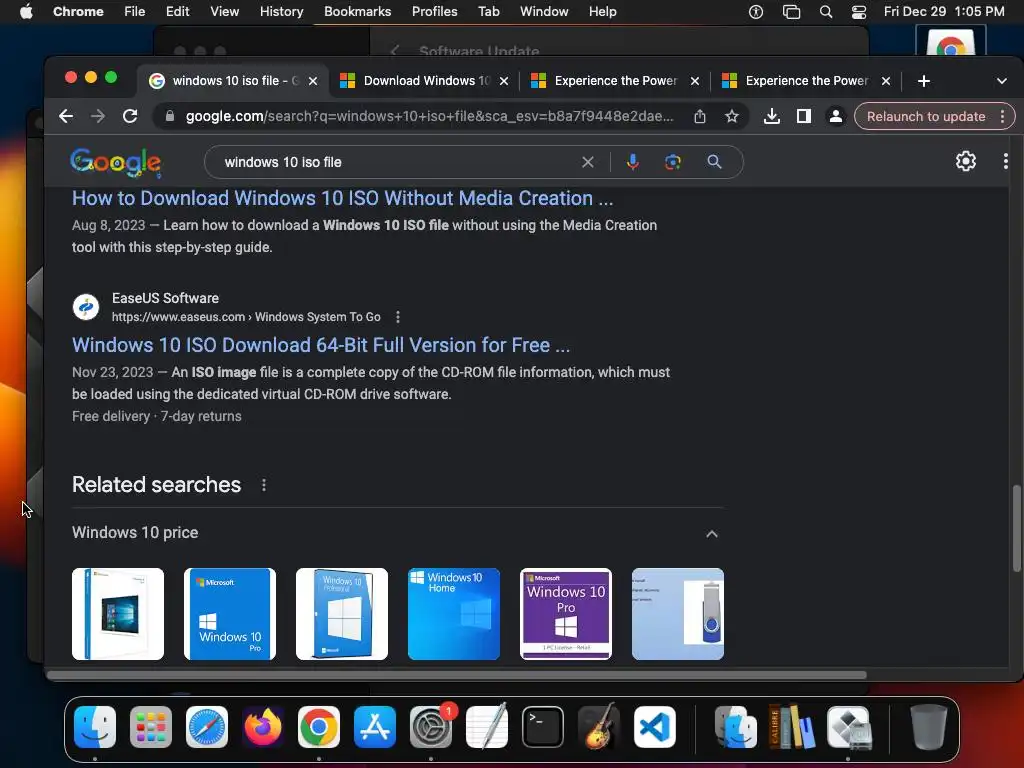Launch Terminal from the Dock

point(543,727)
